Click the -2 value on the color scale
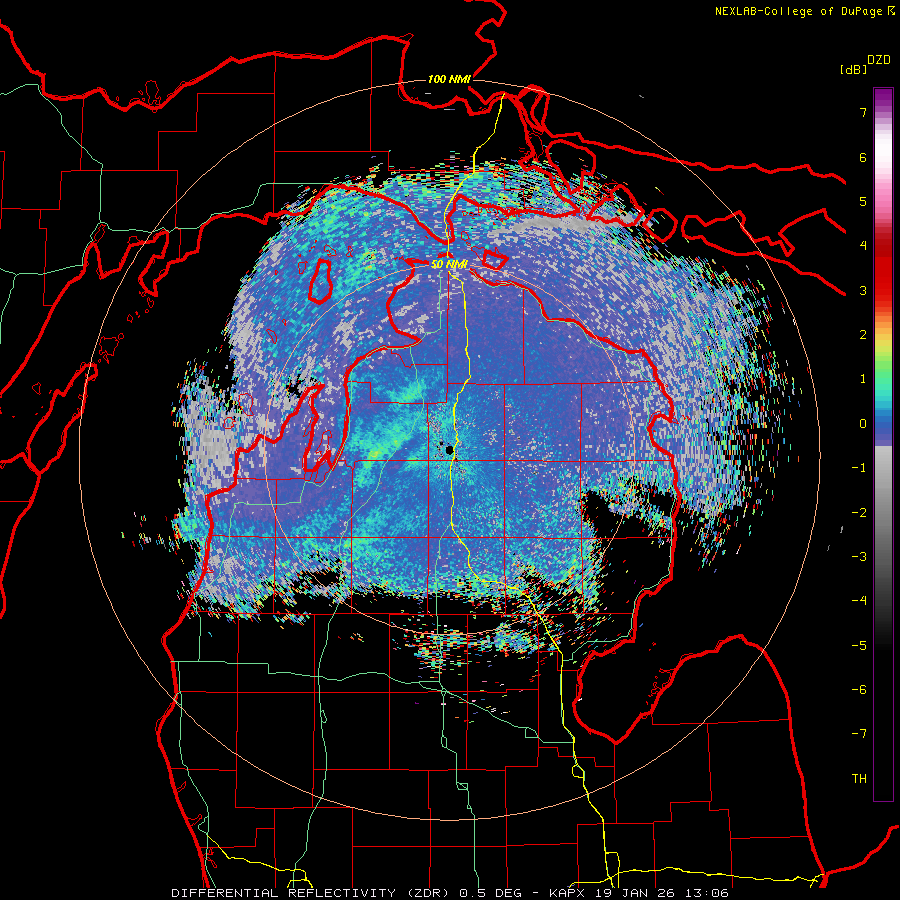The image size is (900, 900). (x=859, y=512)
